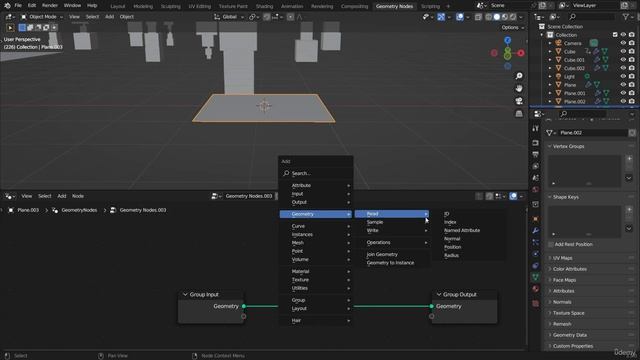Hide Plane.001 using its eye icon
Image resolution: width=640 pixels, height=360 pixels.
623,93
